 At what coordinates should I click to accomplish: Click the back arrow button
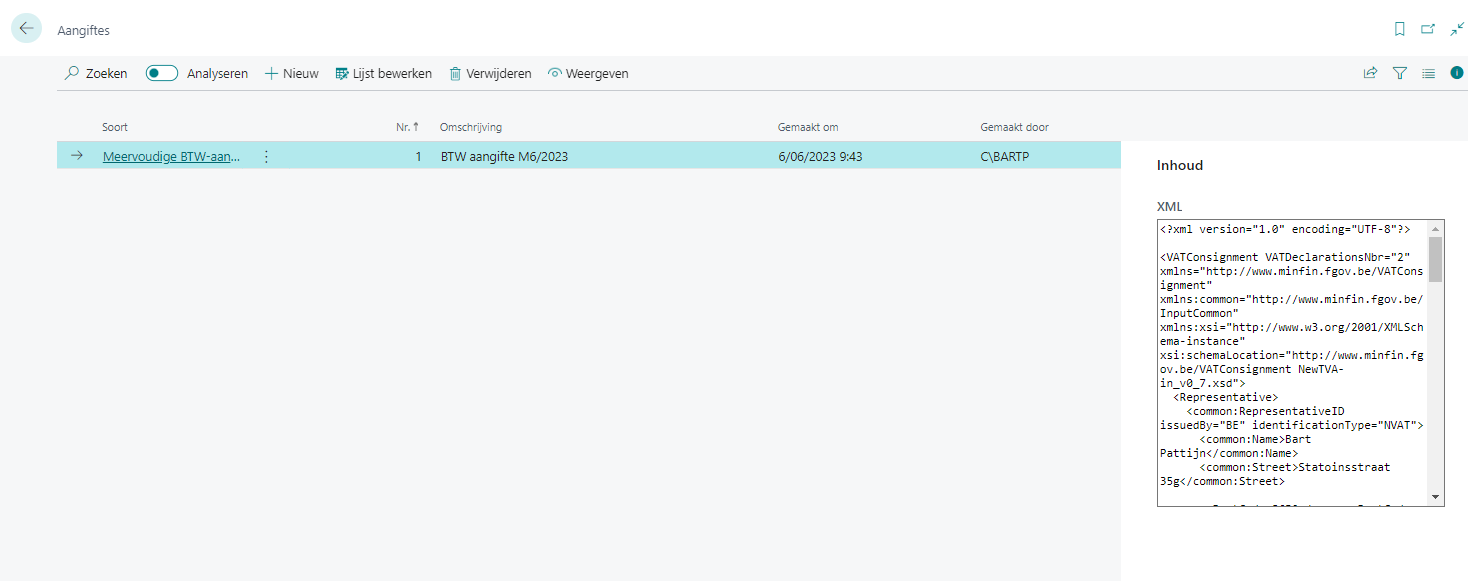(26, 29)
